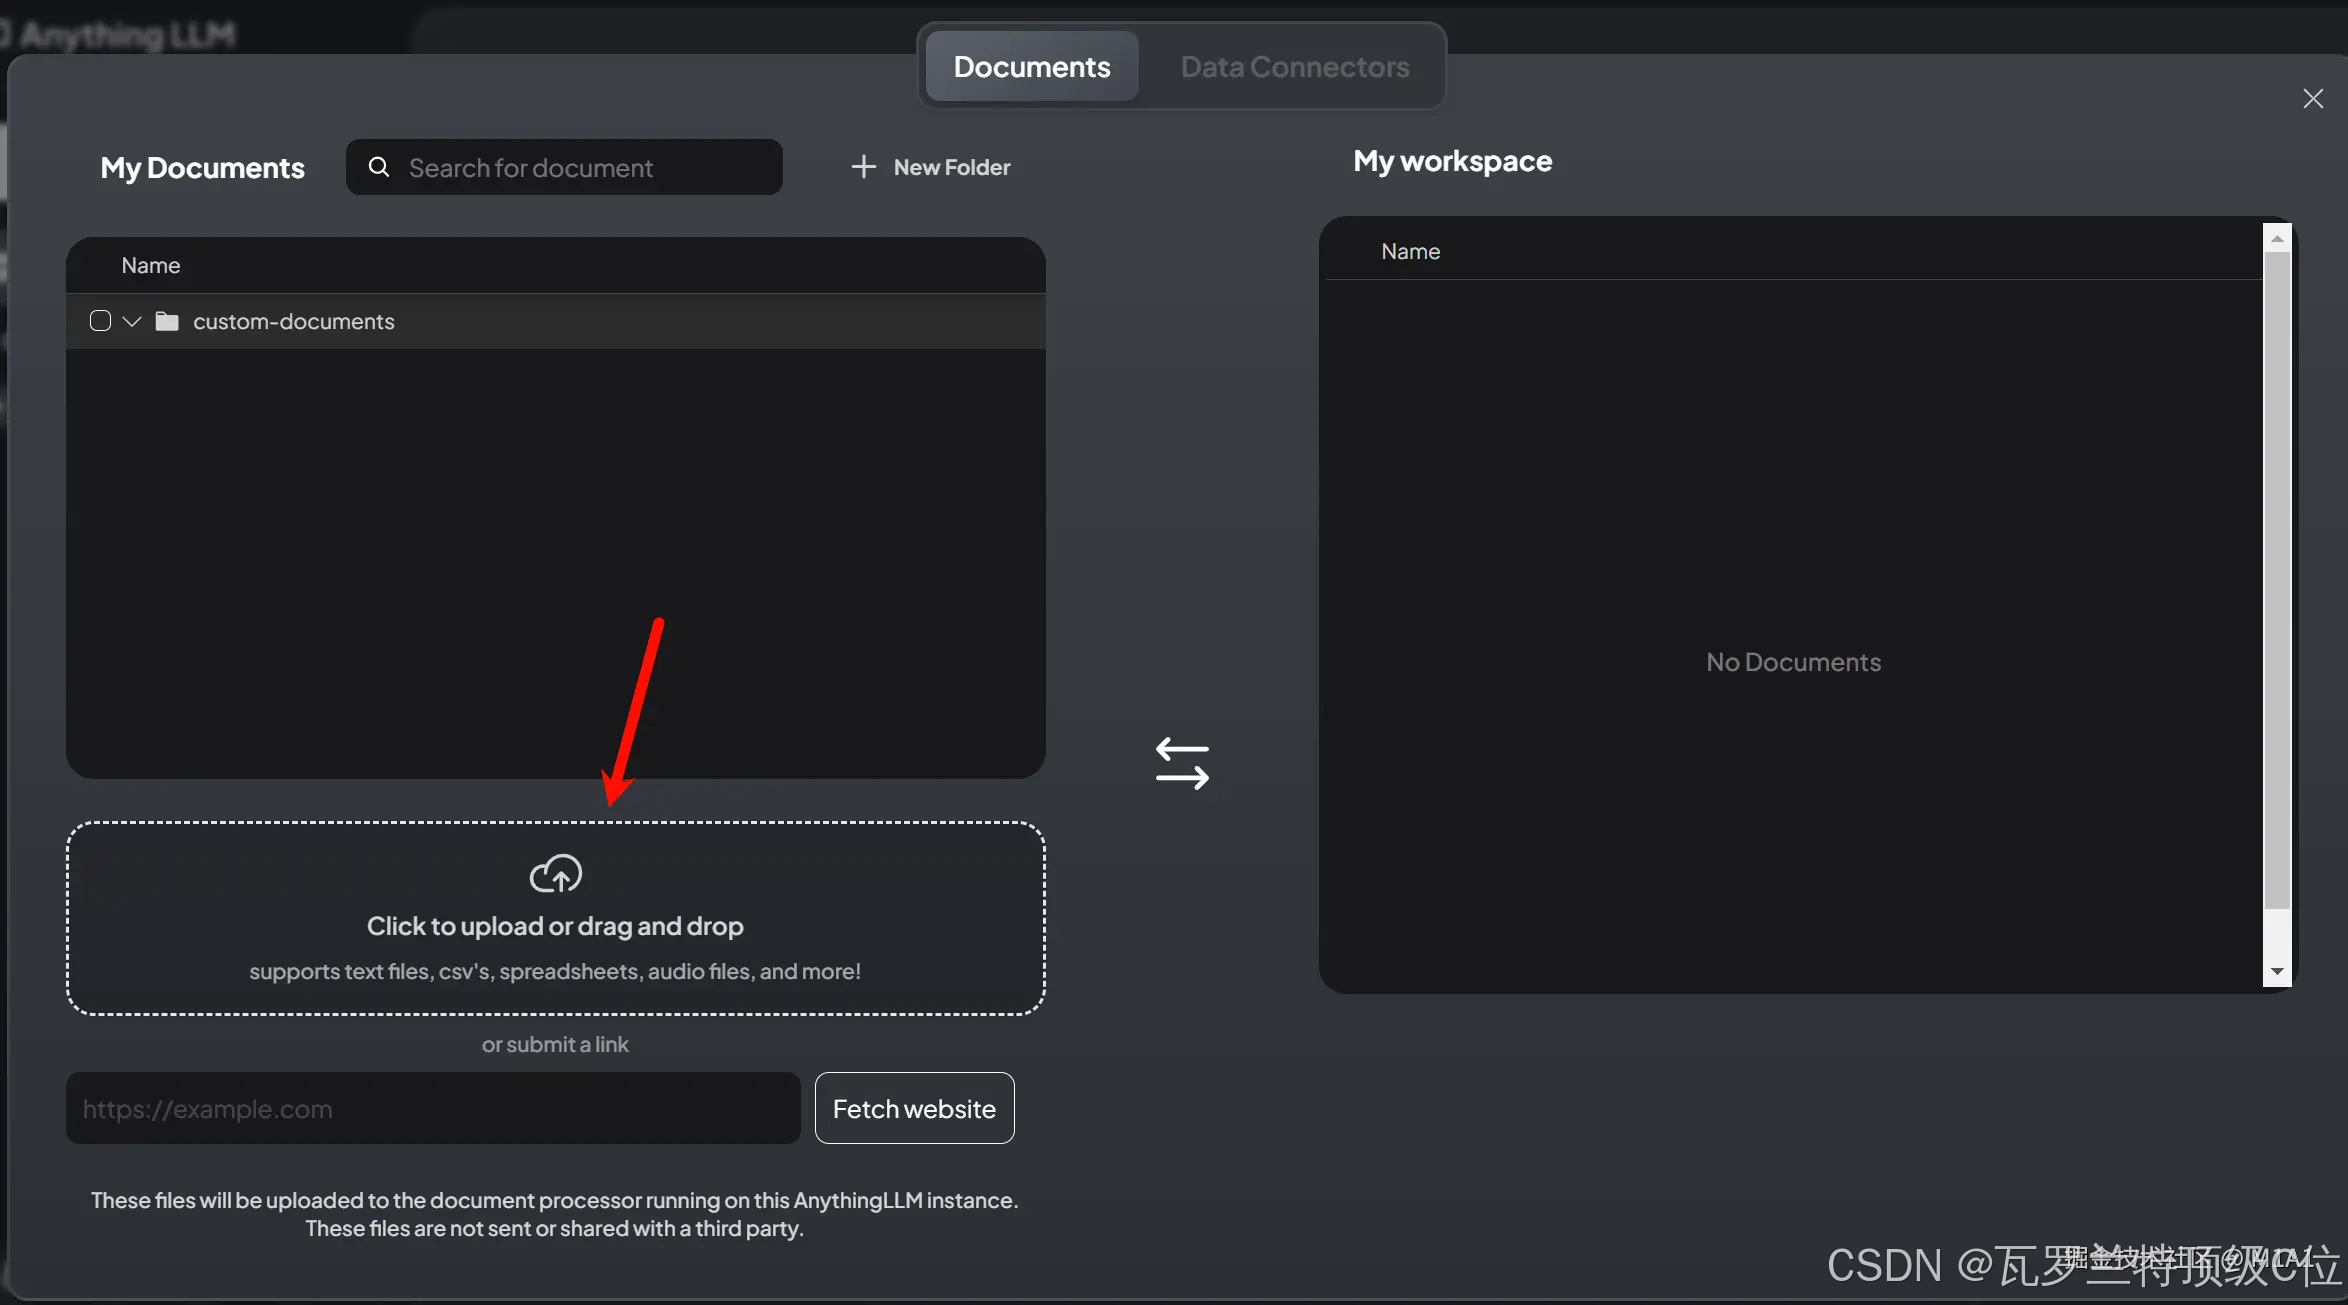
Task: Click the cloud upload icon
Action: (x=555, y=874)
